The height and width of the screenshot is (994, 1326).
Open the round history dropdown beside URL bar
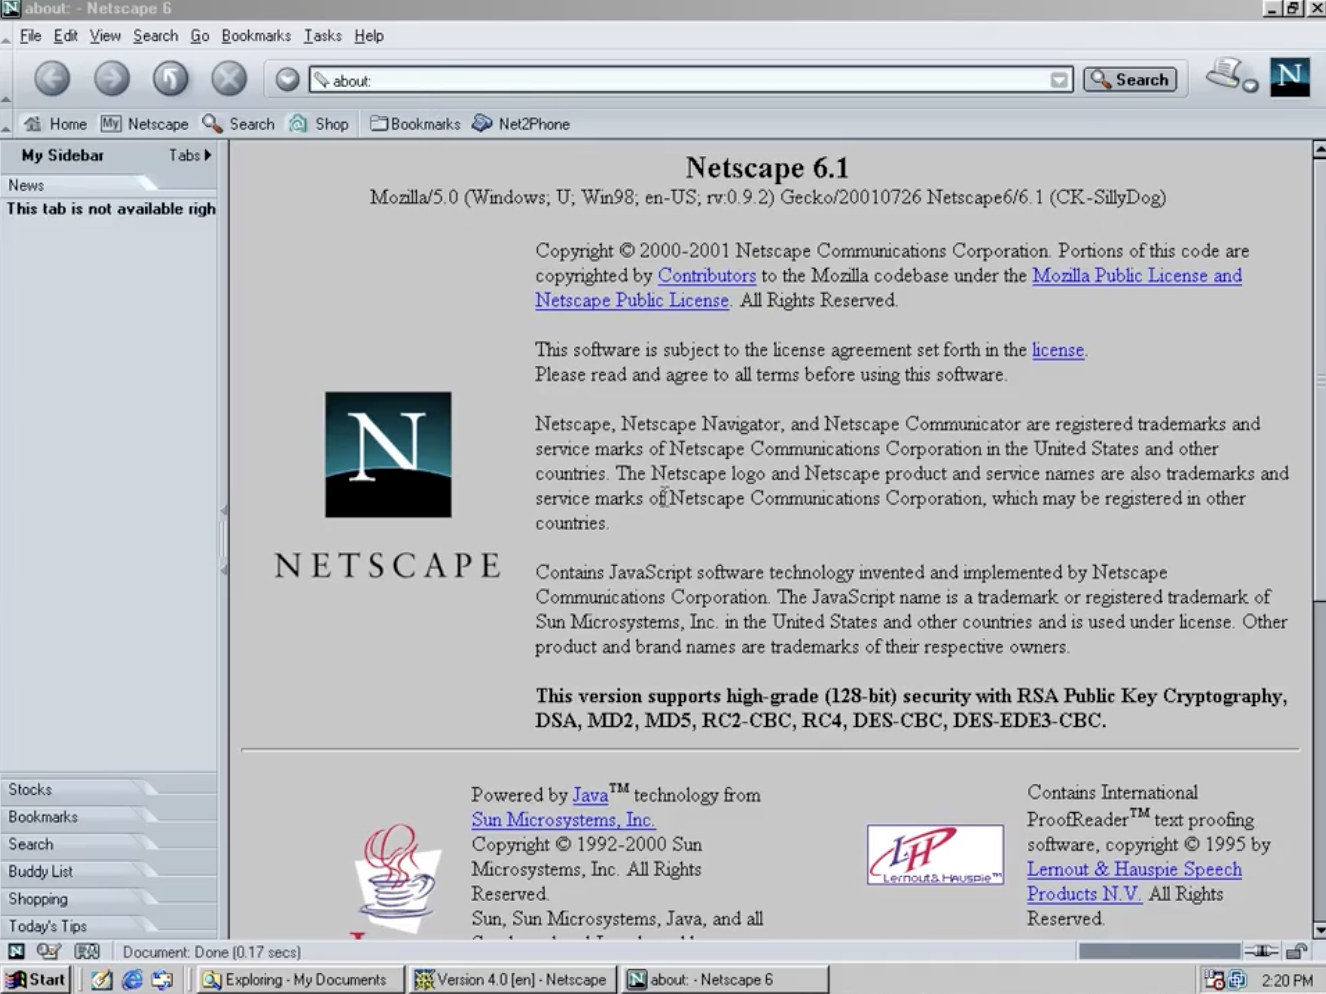point(287,79)
